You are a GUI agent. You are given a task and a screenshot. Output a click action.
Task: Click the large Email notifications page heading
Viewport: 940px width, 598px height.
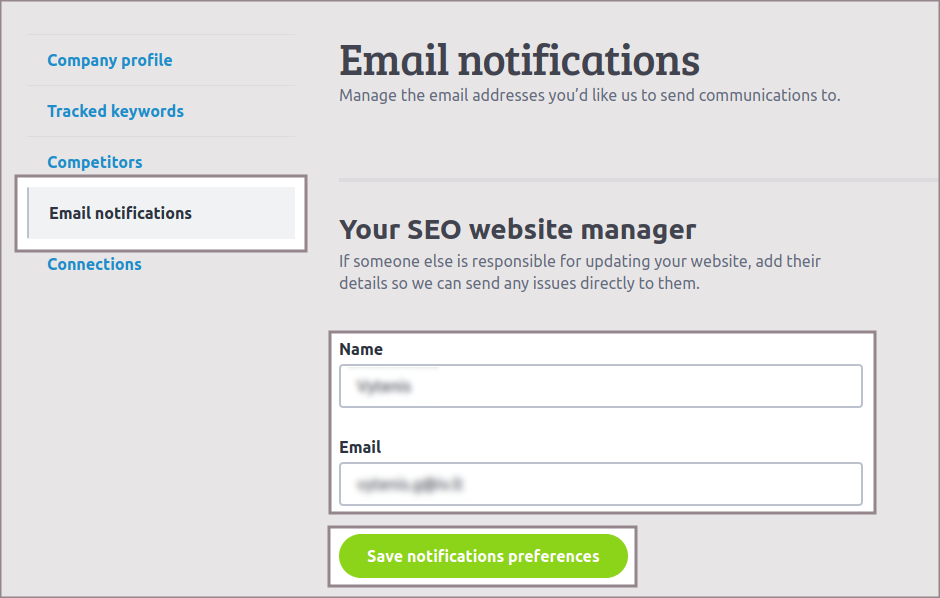coord(519,60)
